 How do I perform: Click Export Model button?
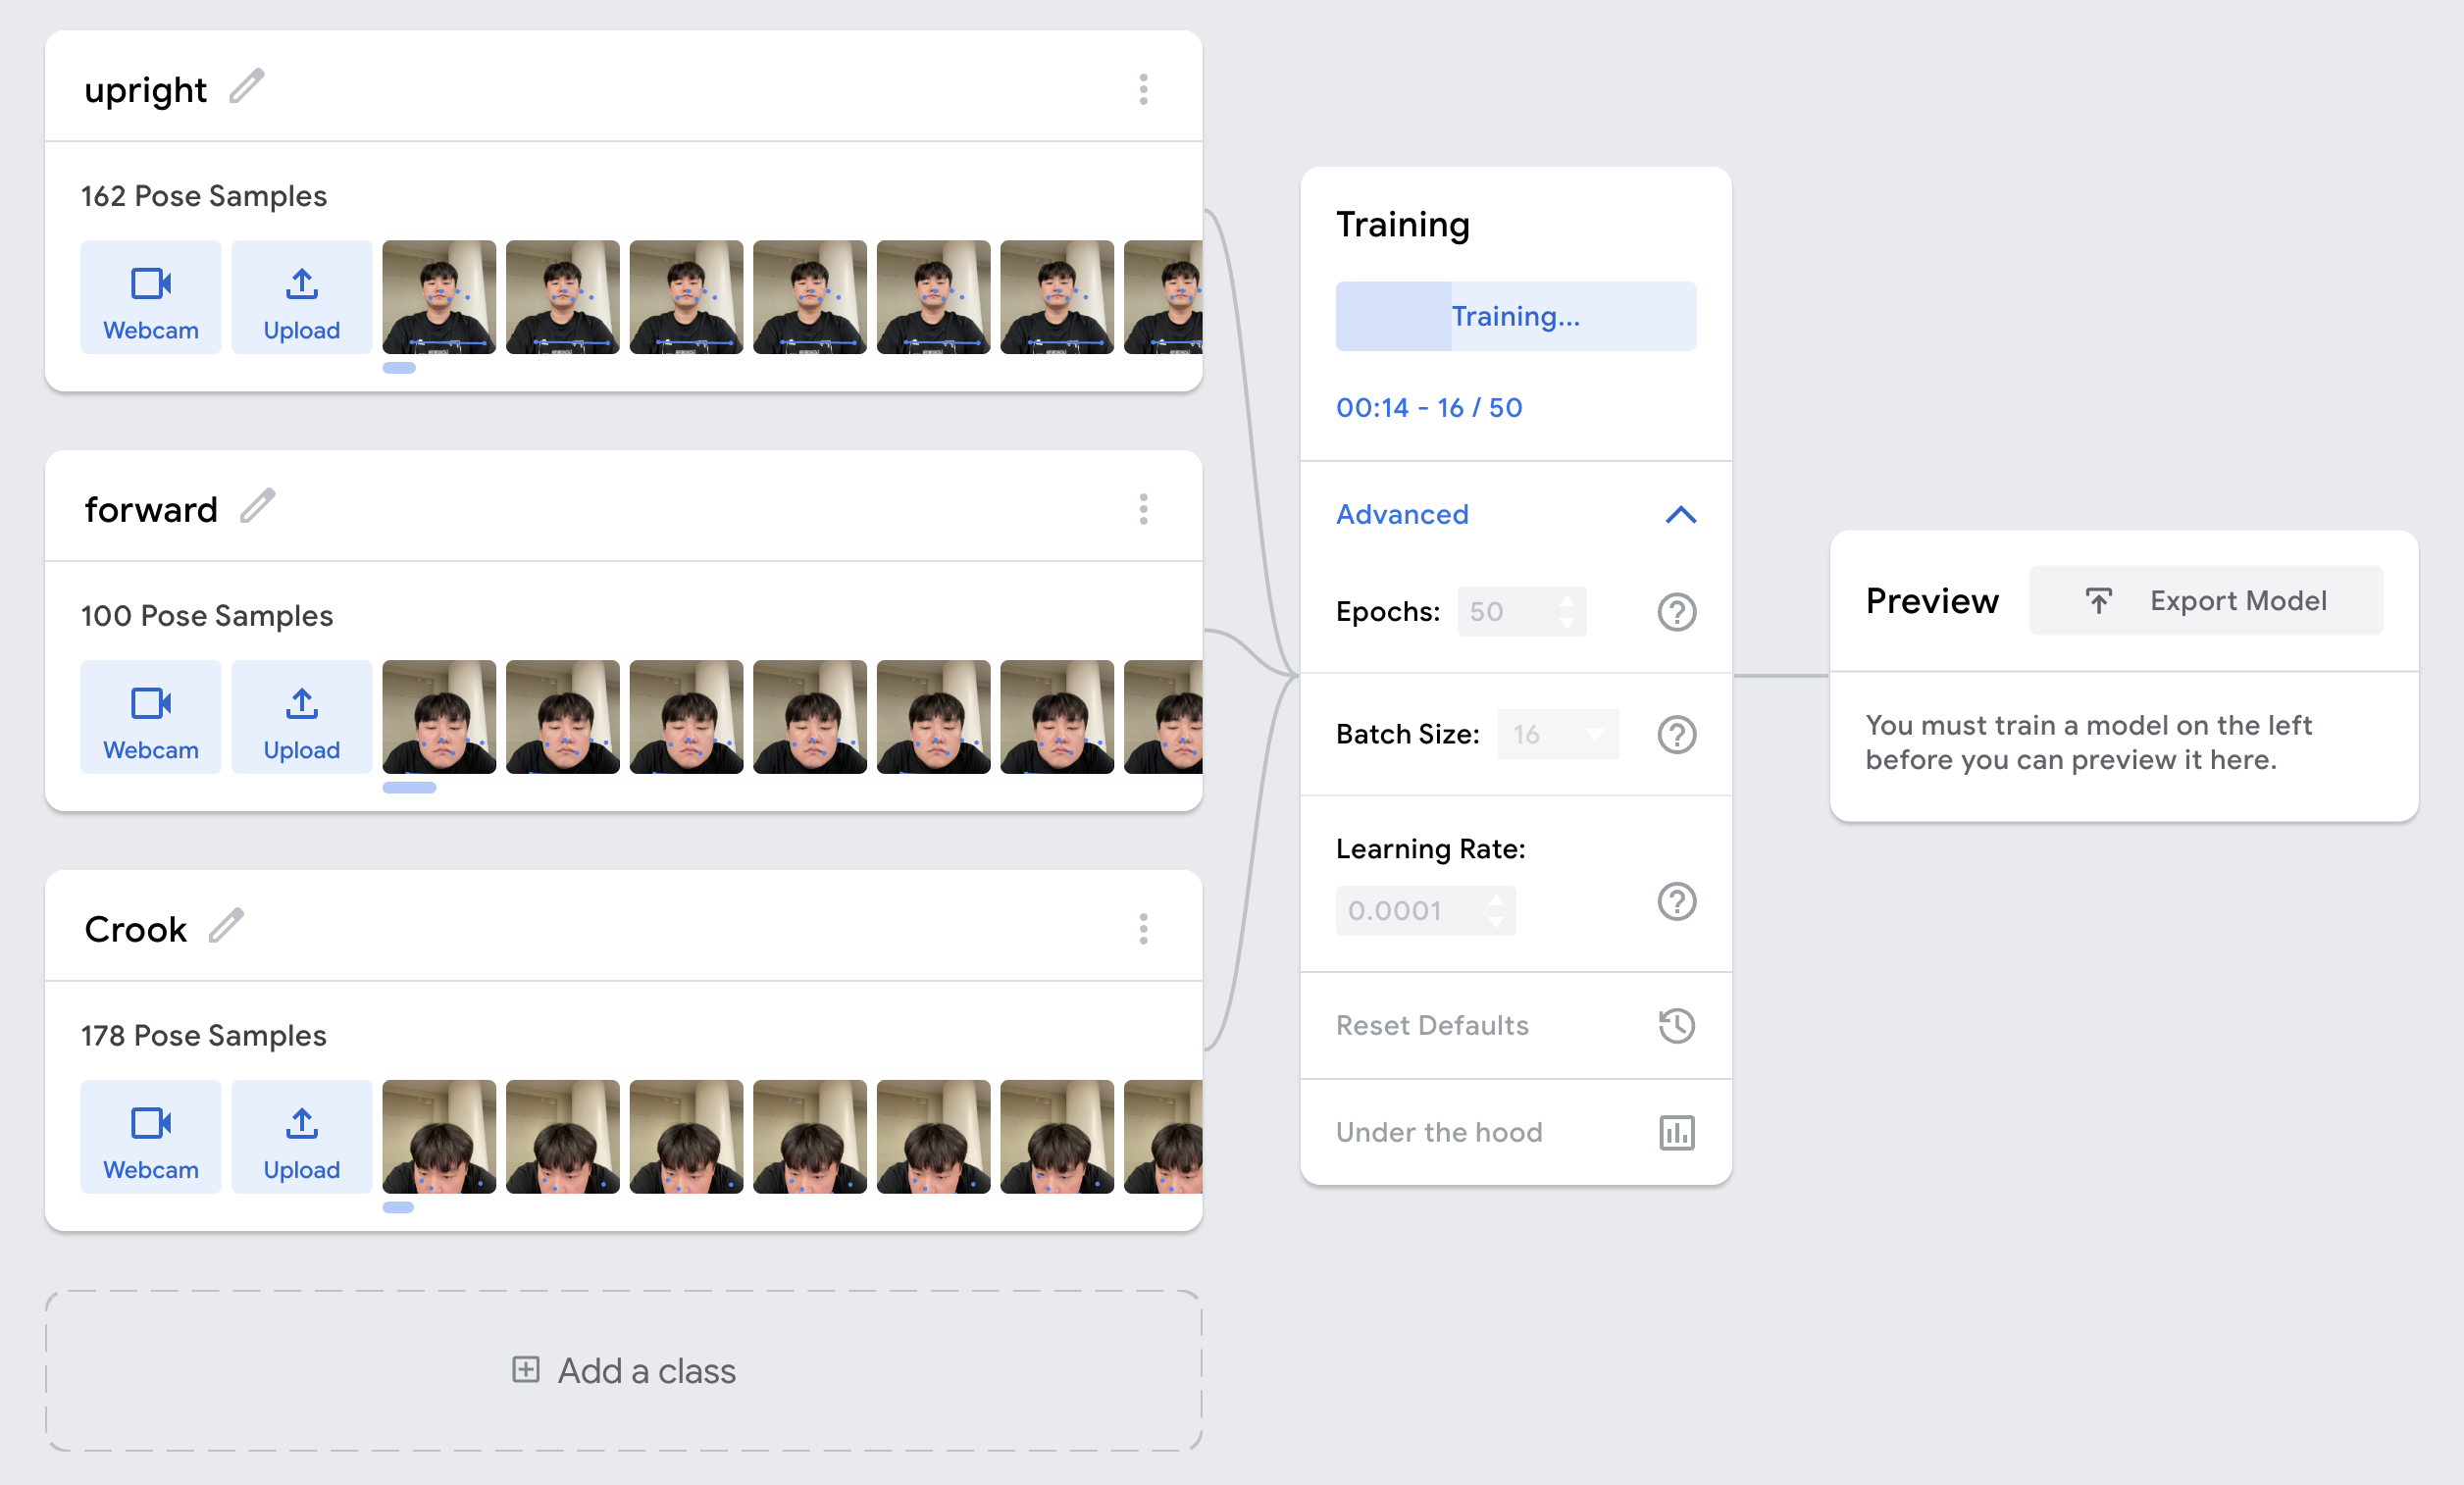(x=2205, y=601)
